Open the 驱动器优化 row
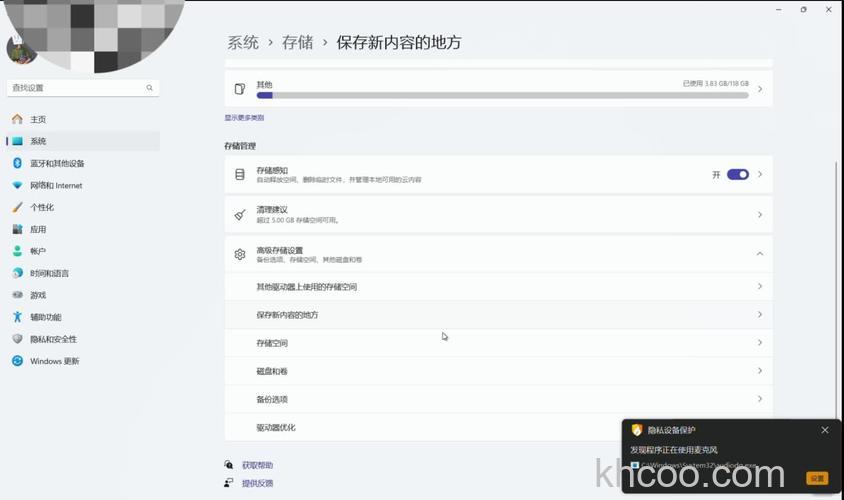The height and width of the screenshot is (500, 844). 498,427
